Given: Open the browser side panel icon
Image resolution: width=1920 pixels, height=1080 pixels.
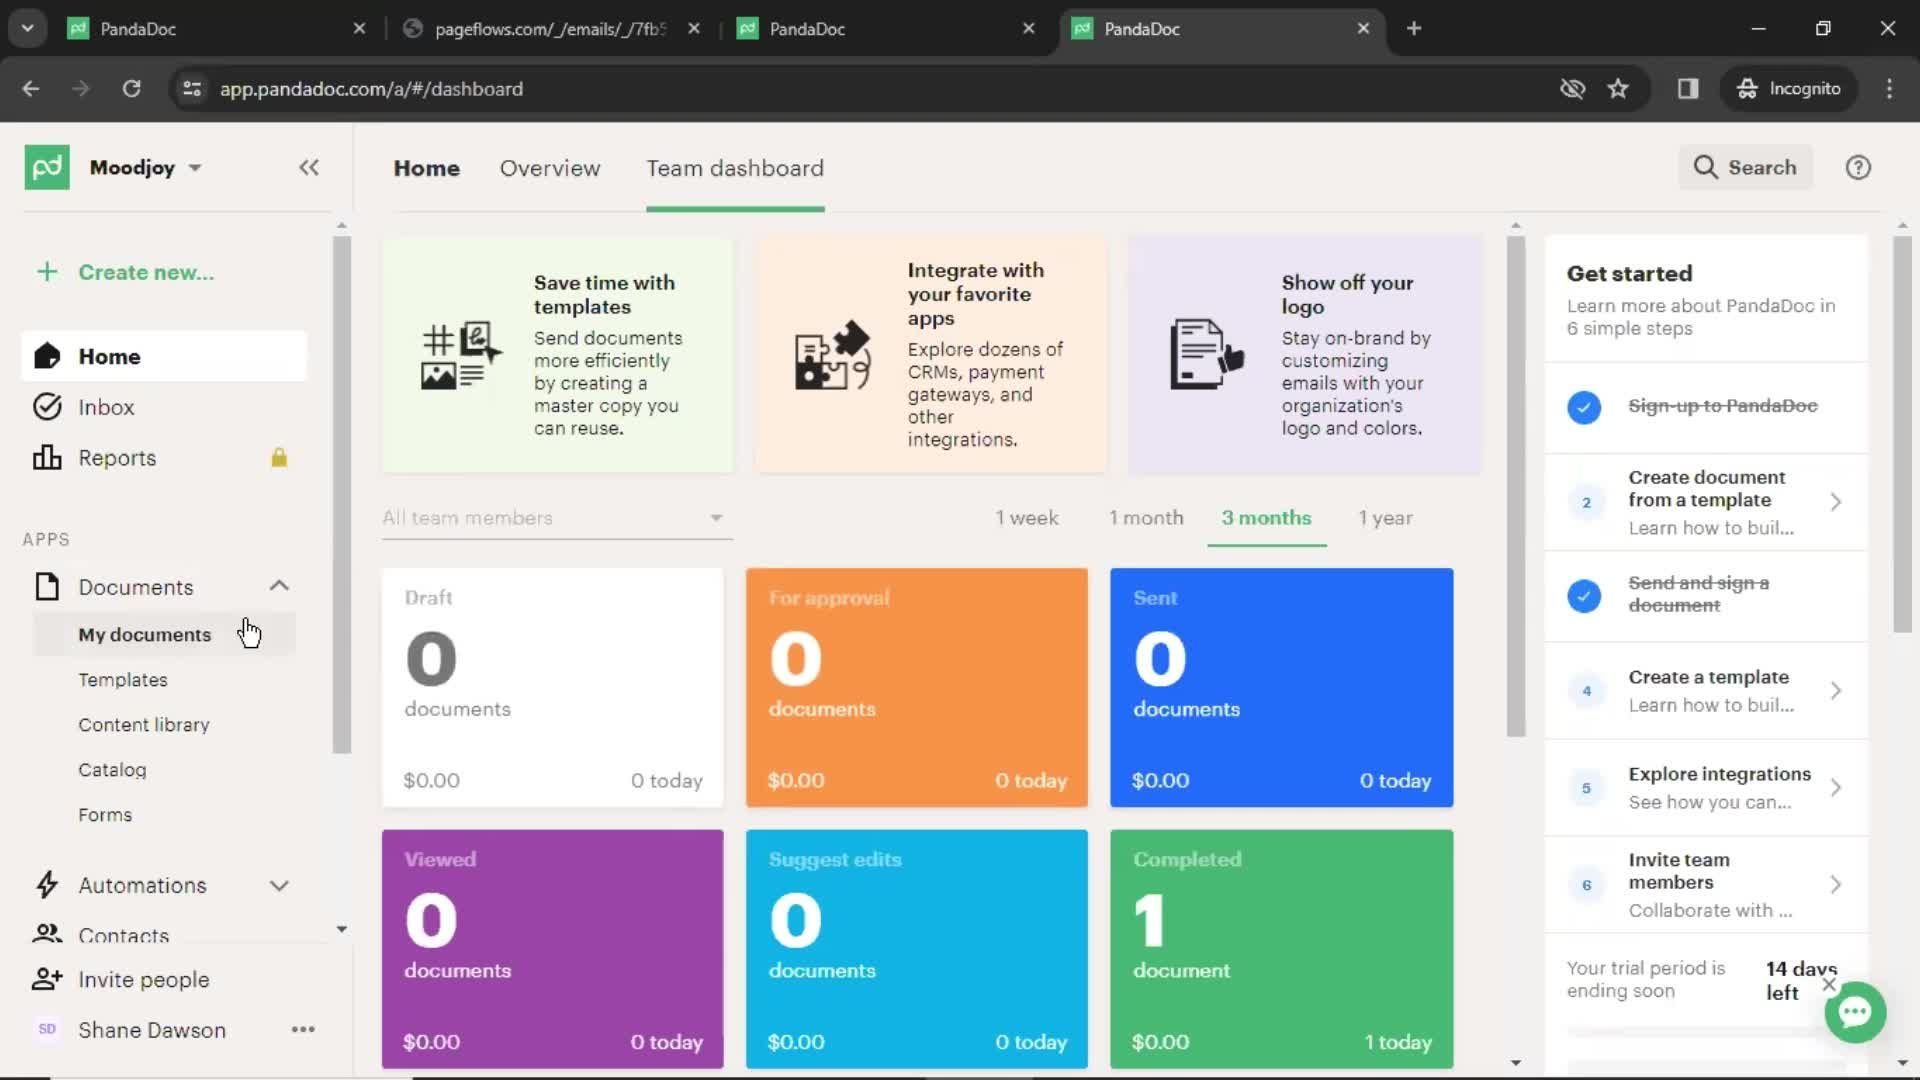Looking at the screenshot, I should point(1688,88).
